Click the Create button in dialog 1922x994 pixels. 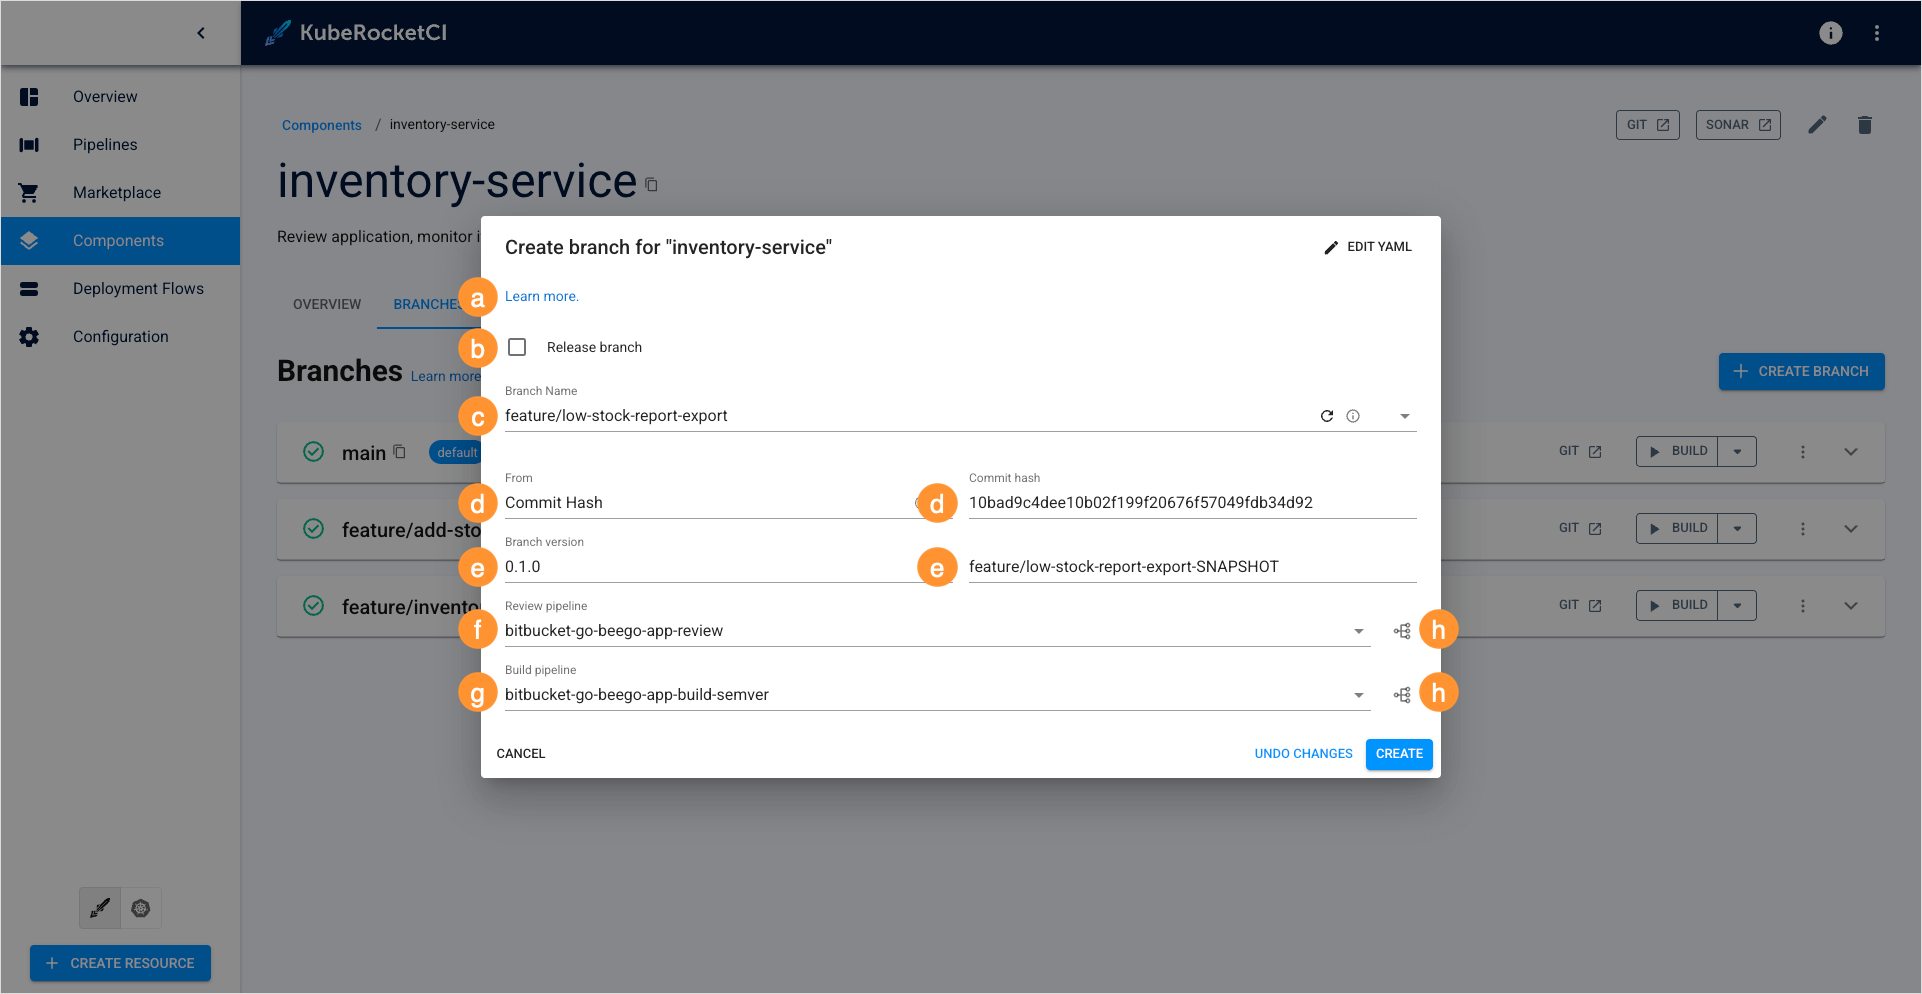(x=1398, y=754)
